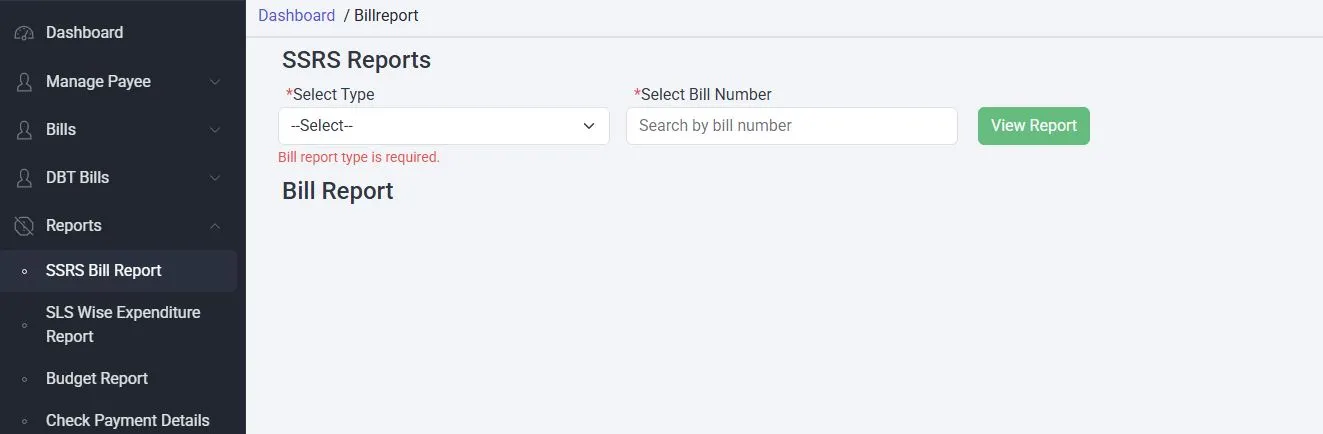The image size is (1323, 434).
Task: Select Dashboard in the sidebar menu
Action: point(85,33)
